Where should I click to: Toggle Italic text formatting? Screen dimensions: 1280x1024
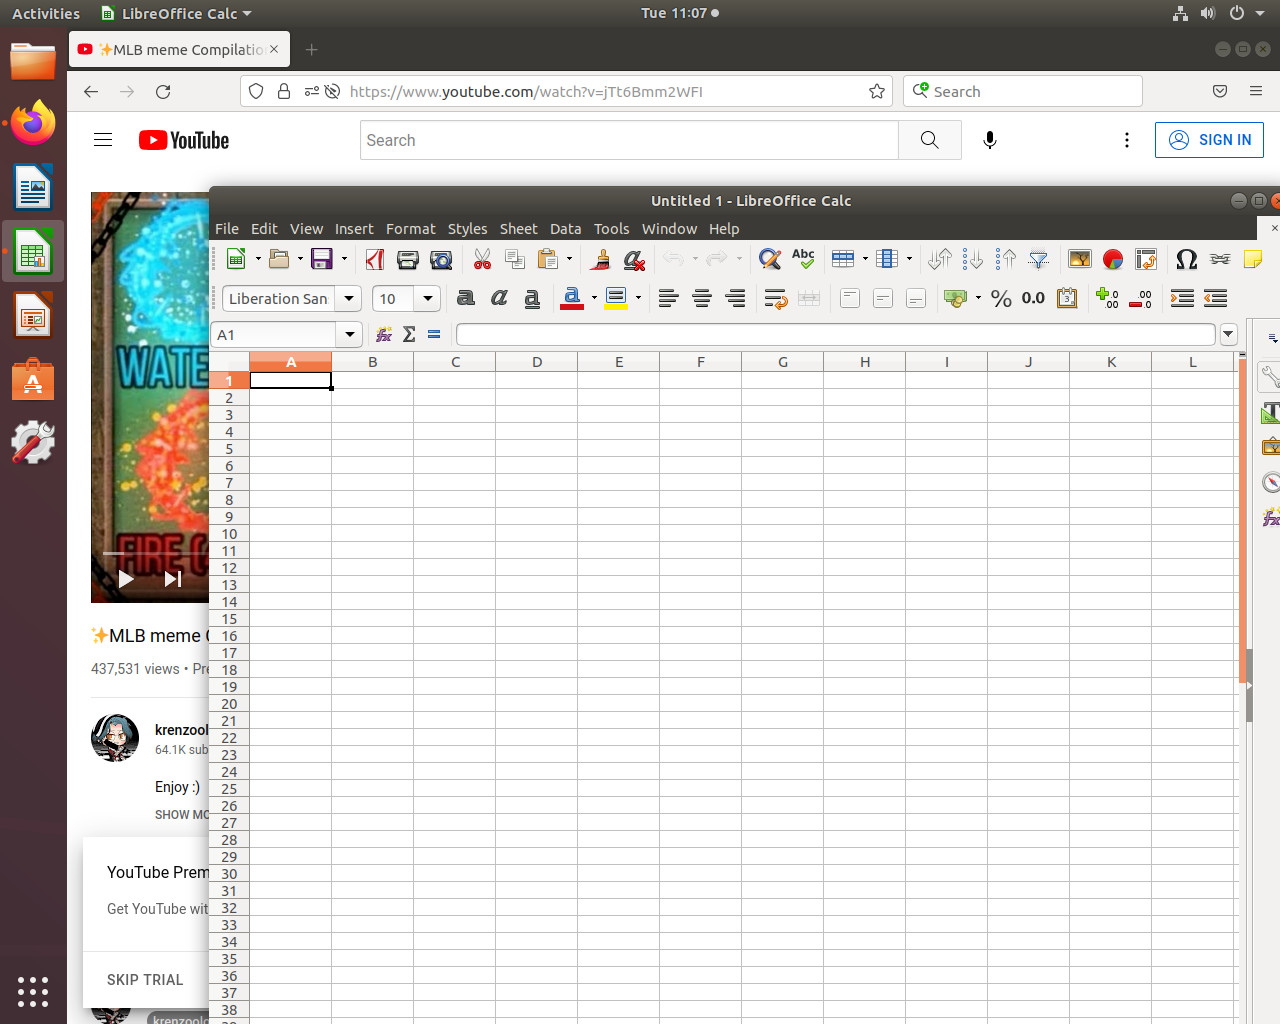tap(499, 298)
